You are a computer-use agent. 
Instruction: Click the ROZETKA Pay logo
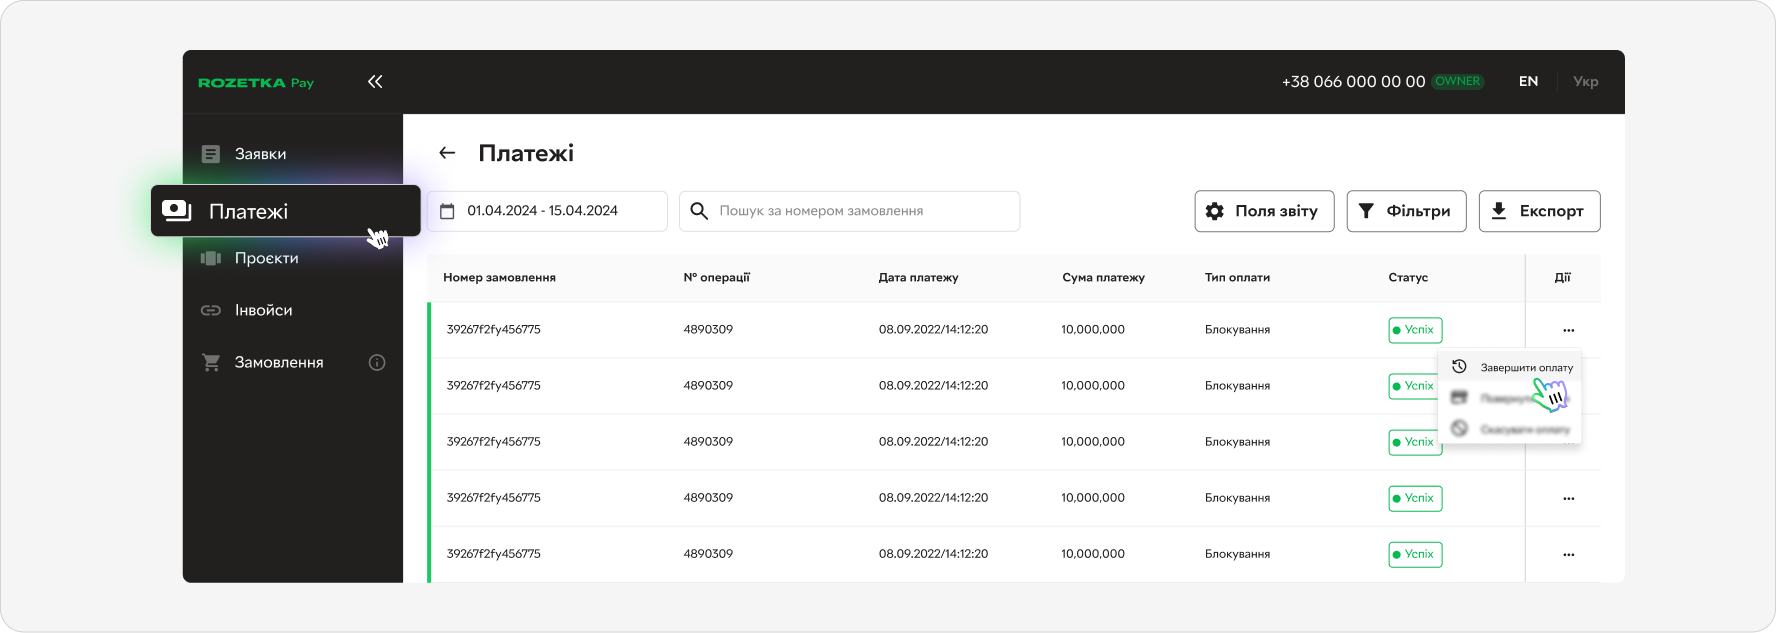click(x=256, y=83)
